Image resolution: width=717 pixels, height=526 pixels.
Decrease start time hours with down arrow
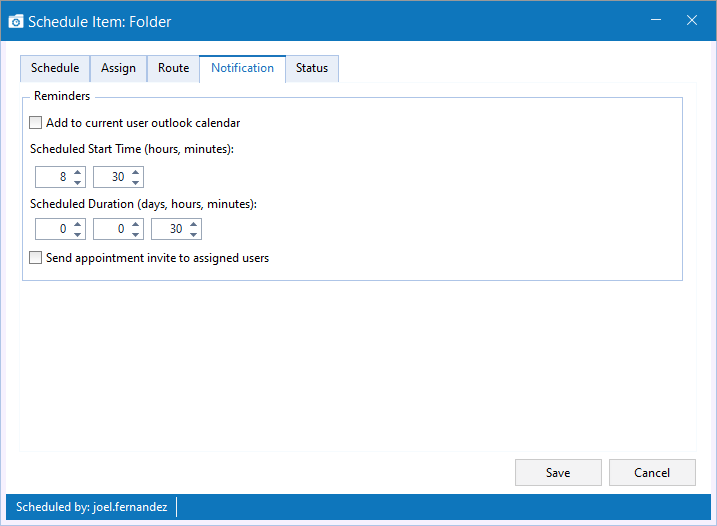click(x=78, y=182)
